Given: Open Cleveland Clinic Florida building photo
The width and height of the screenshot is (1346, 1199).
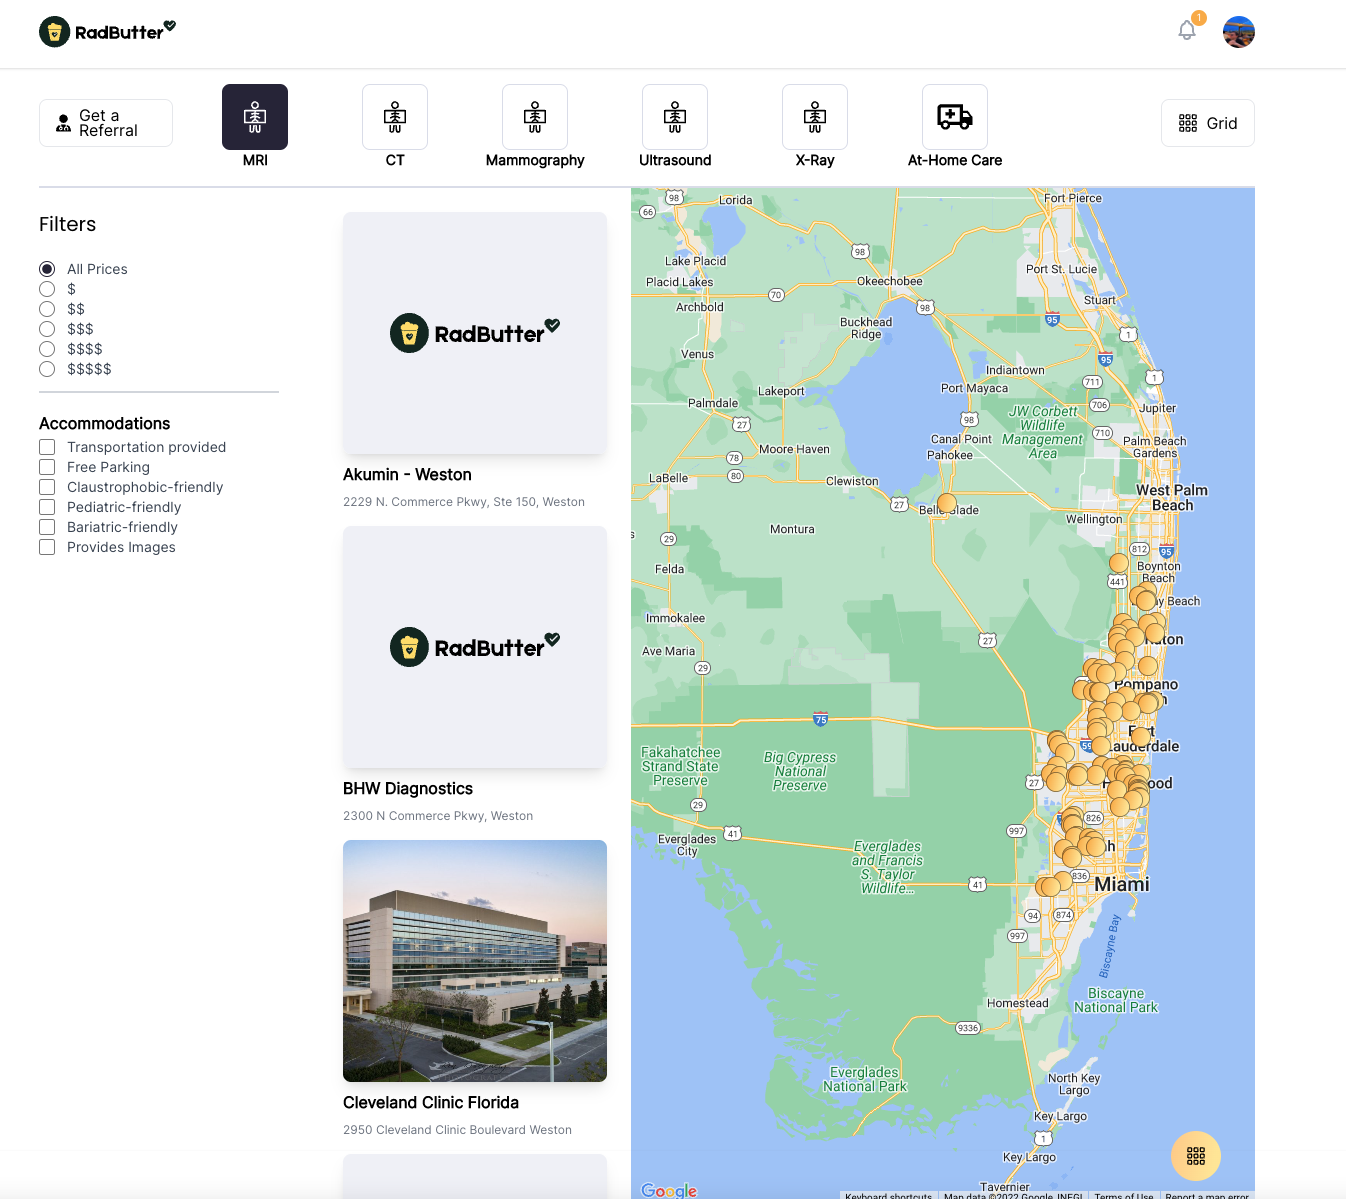Looking at the screenshot, I should coord(475,961).
